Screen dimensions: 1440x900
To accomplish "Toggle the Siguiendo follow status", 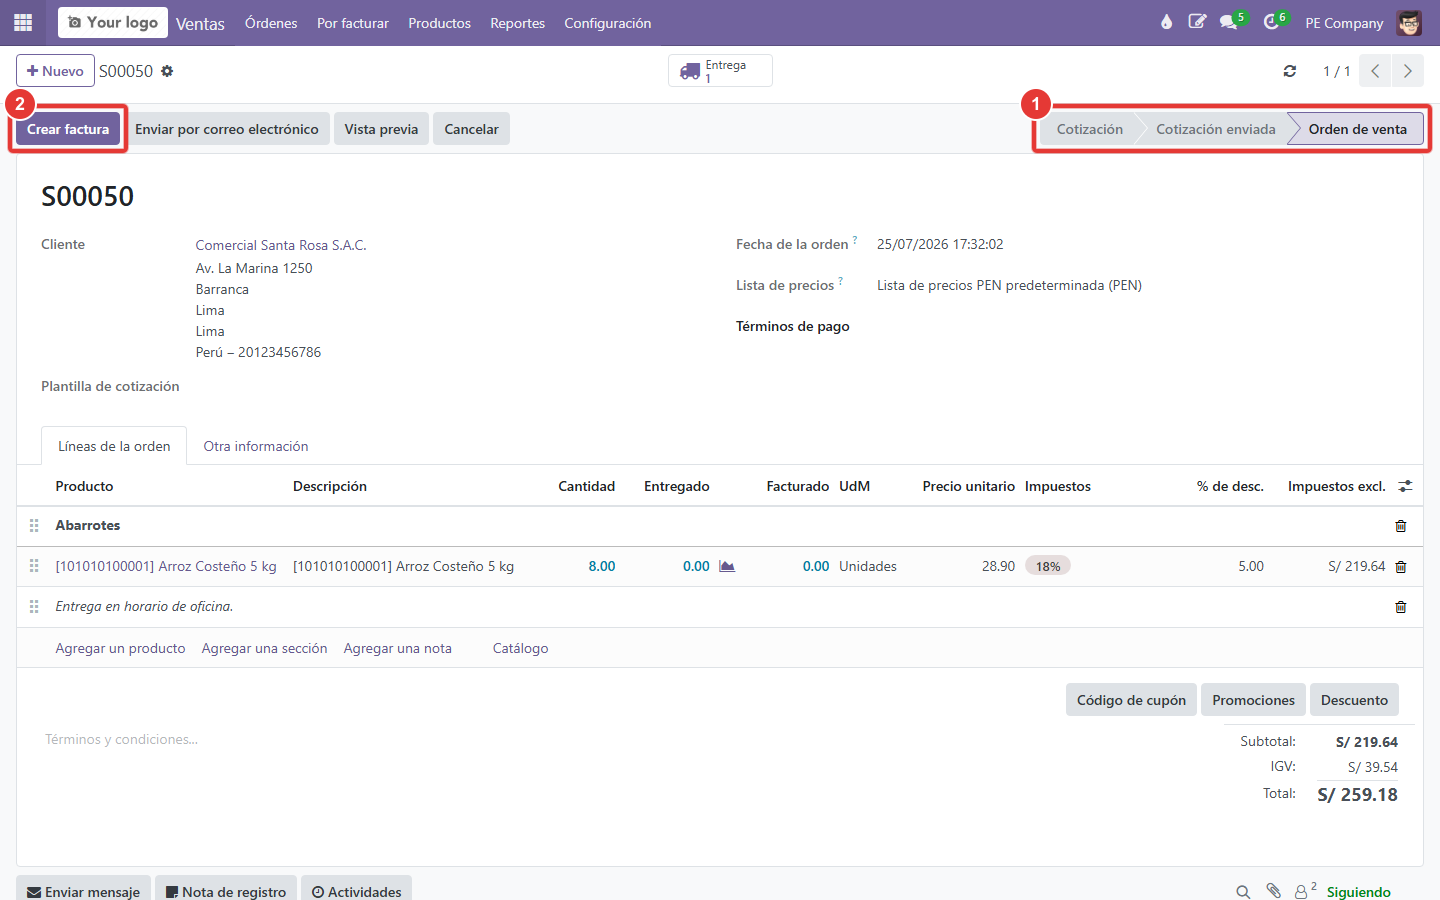I will [1358, 892].
